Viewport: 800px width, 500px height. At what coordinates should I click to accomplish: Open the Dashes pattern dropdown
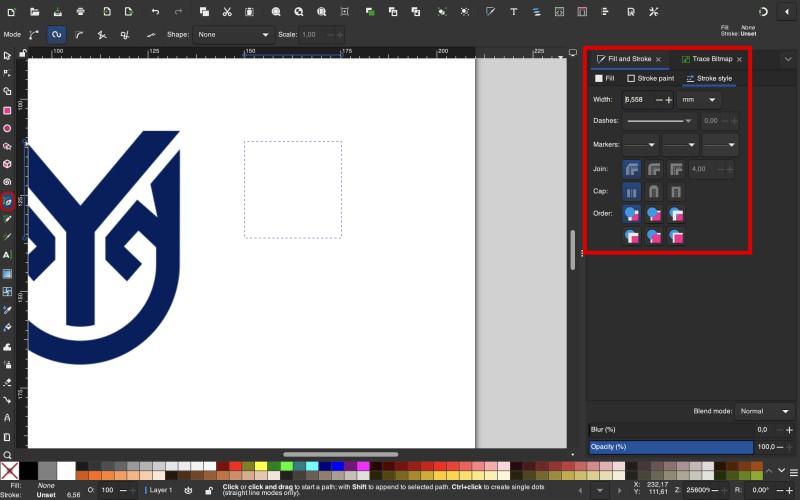pos(659,121)
